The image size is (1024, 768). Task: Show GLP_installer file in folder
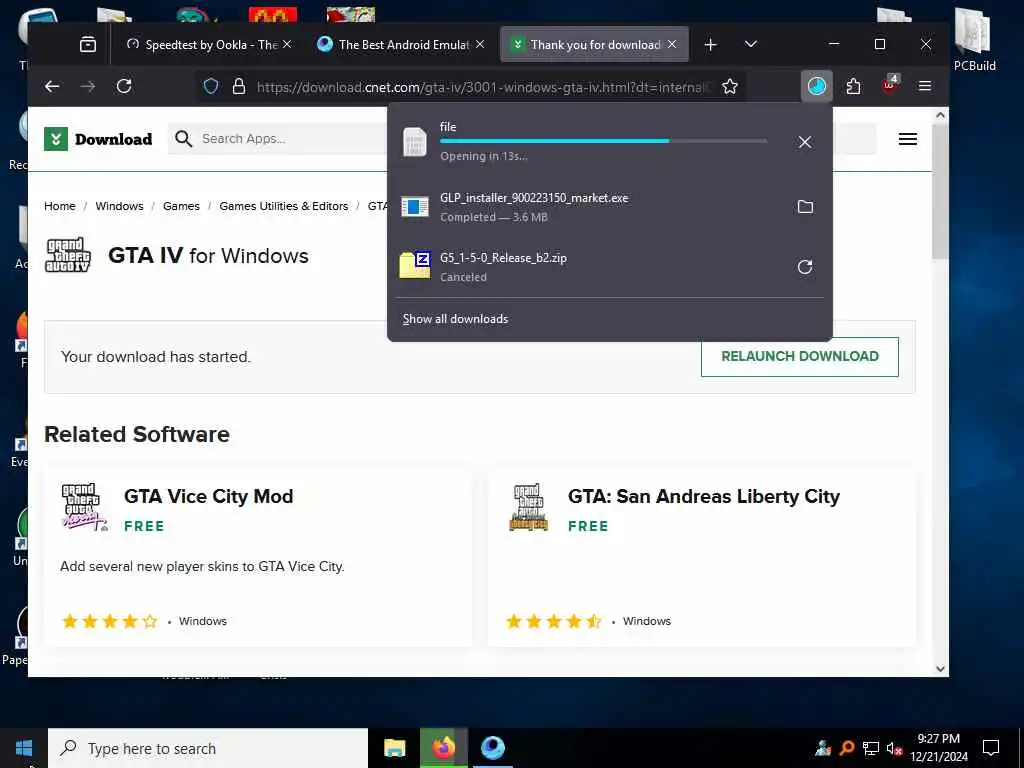click(805, 206)
